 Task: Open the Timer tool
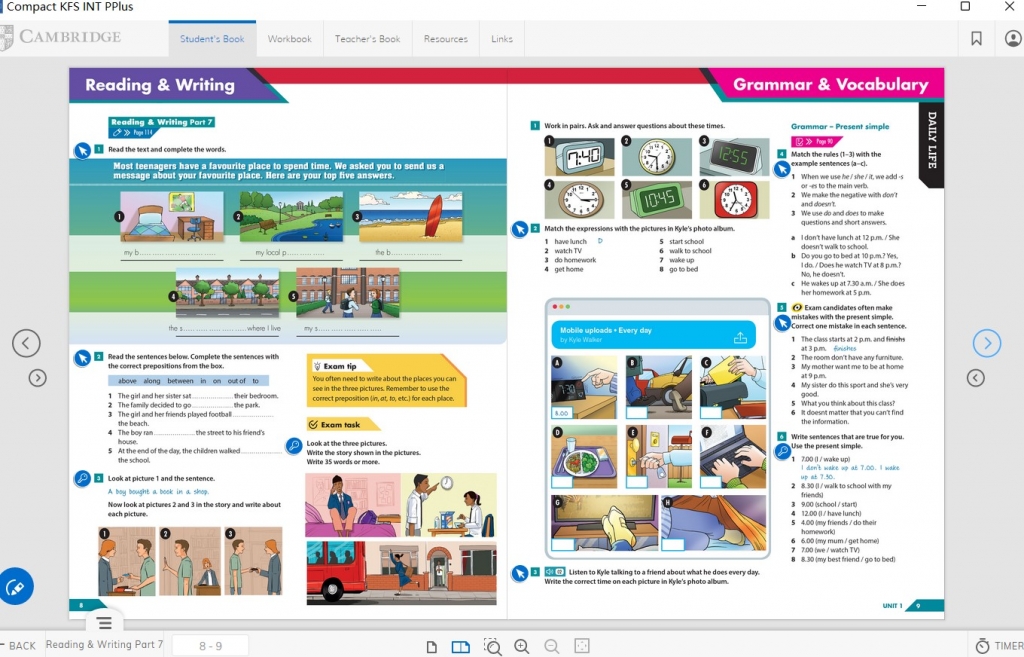(999, 646)
